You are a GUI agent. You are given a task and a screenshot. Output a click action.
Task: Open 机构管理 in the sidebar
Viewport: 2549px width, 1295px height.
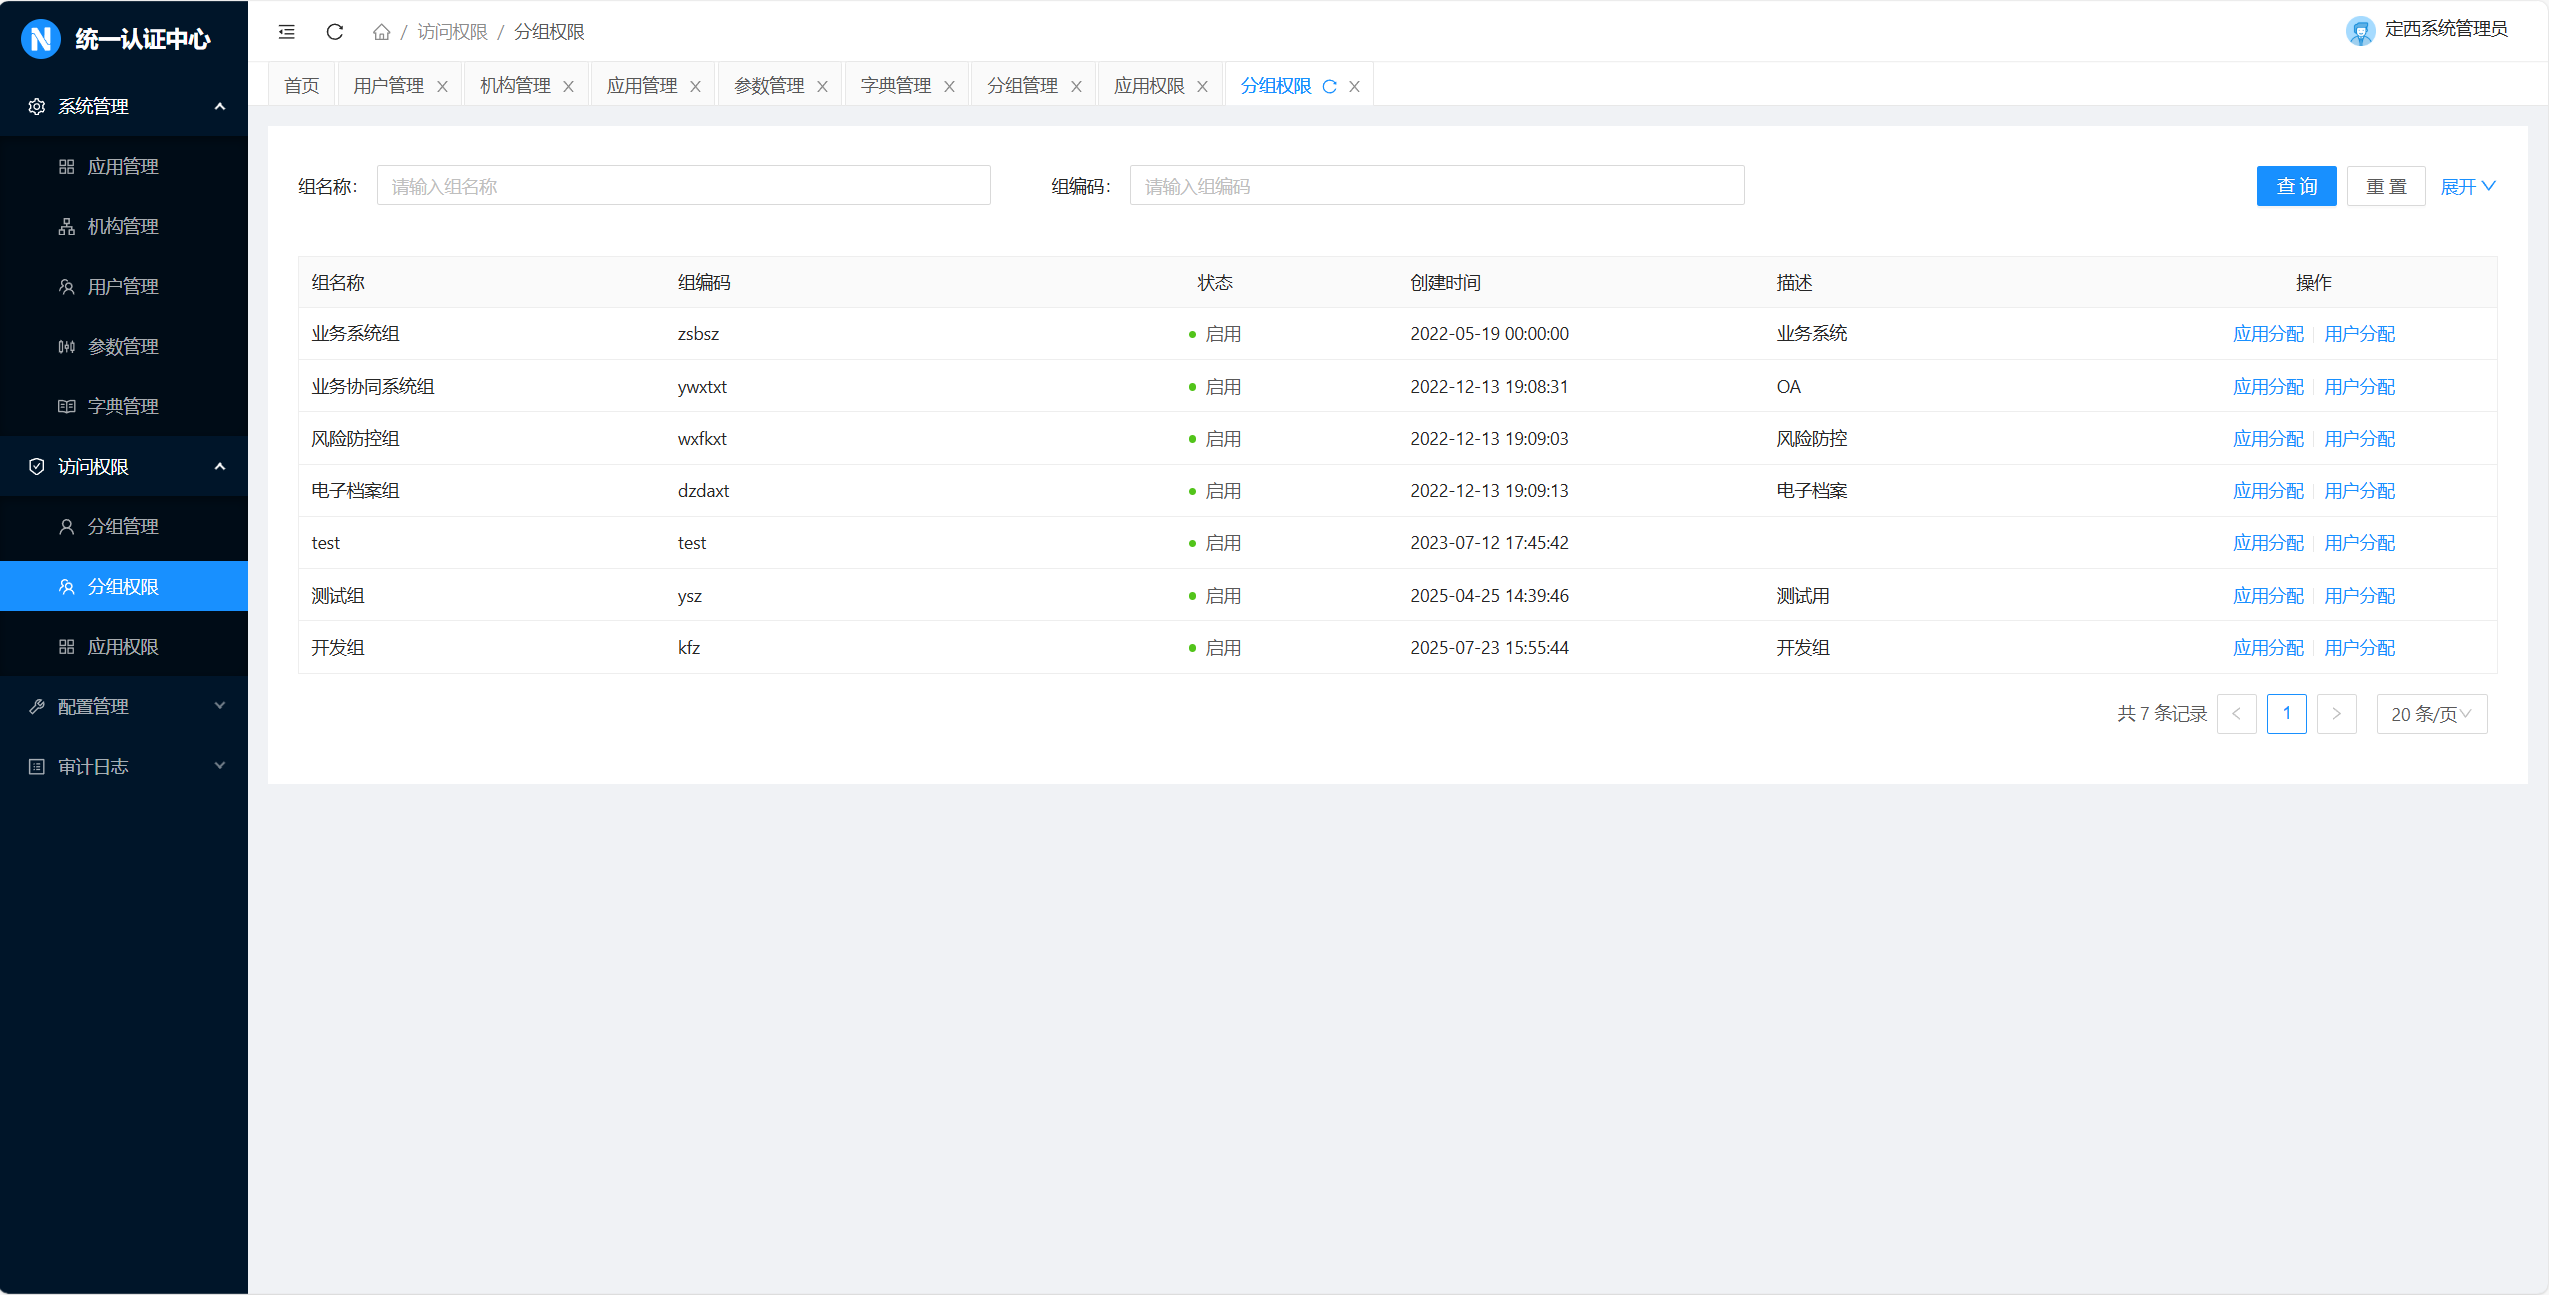(123, 227)
